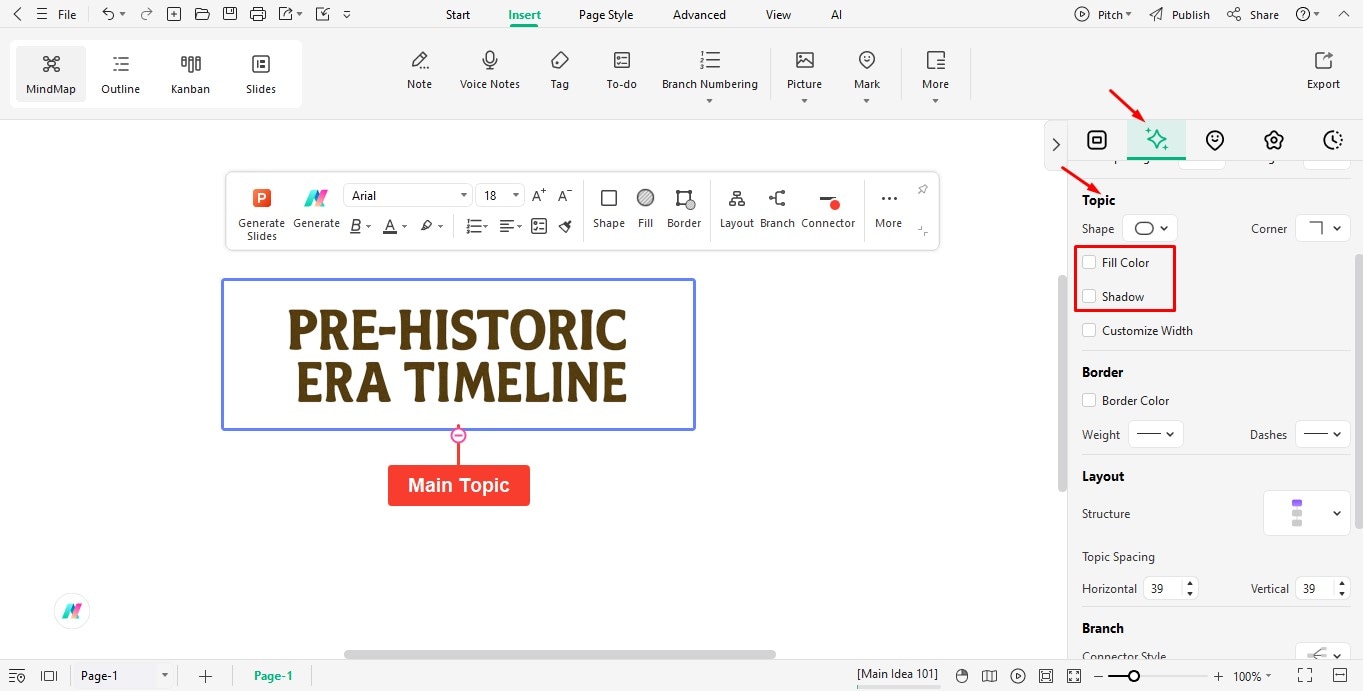The image size is (1363, 691).
Task: Click the Publish button
Action: (1180, 14)
